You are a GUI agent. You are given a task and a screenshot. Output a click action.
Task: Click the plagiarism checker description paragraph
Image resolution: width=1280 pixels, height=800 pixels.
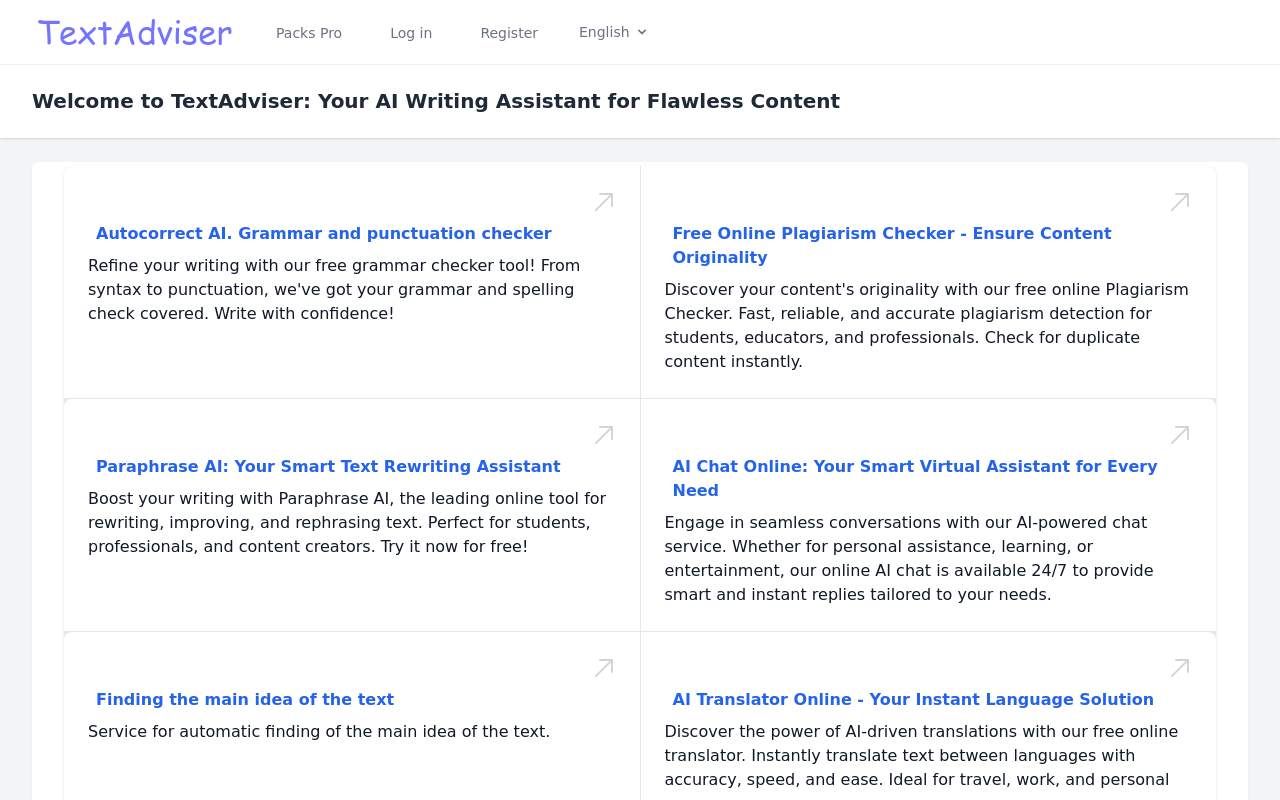[927, 325]
